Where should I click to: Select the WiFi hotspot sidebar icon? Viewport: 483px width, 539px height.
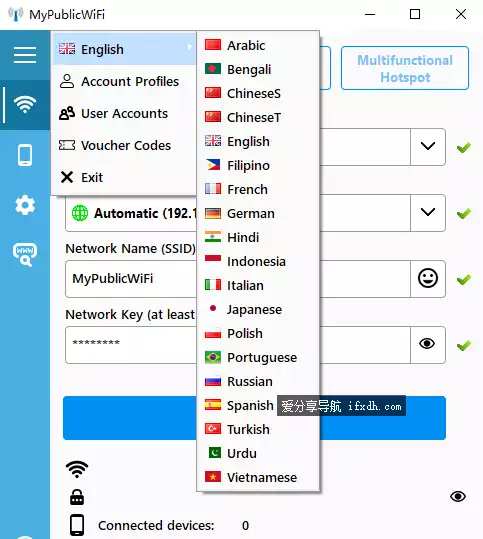pos(25,104)
